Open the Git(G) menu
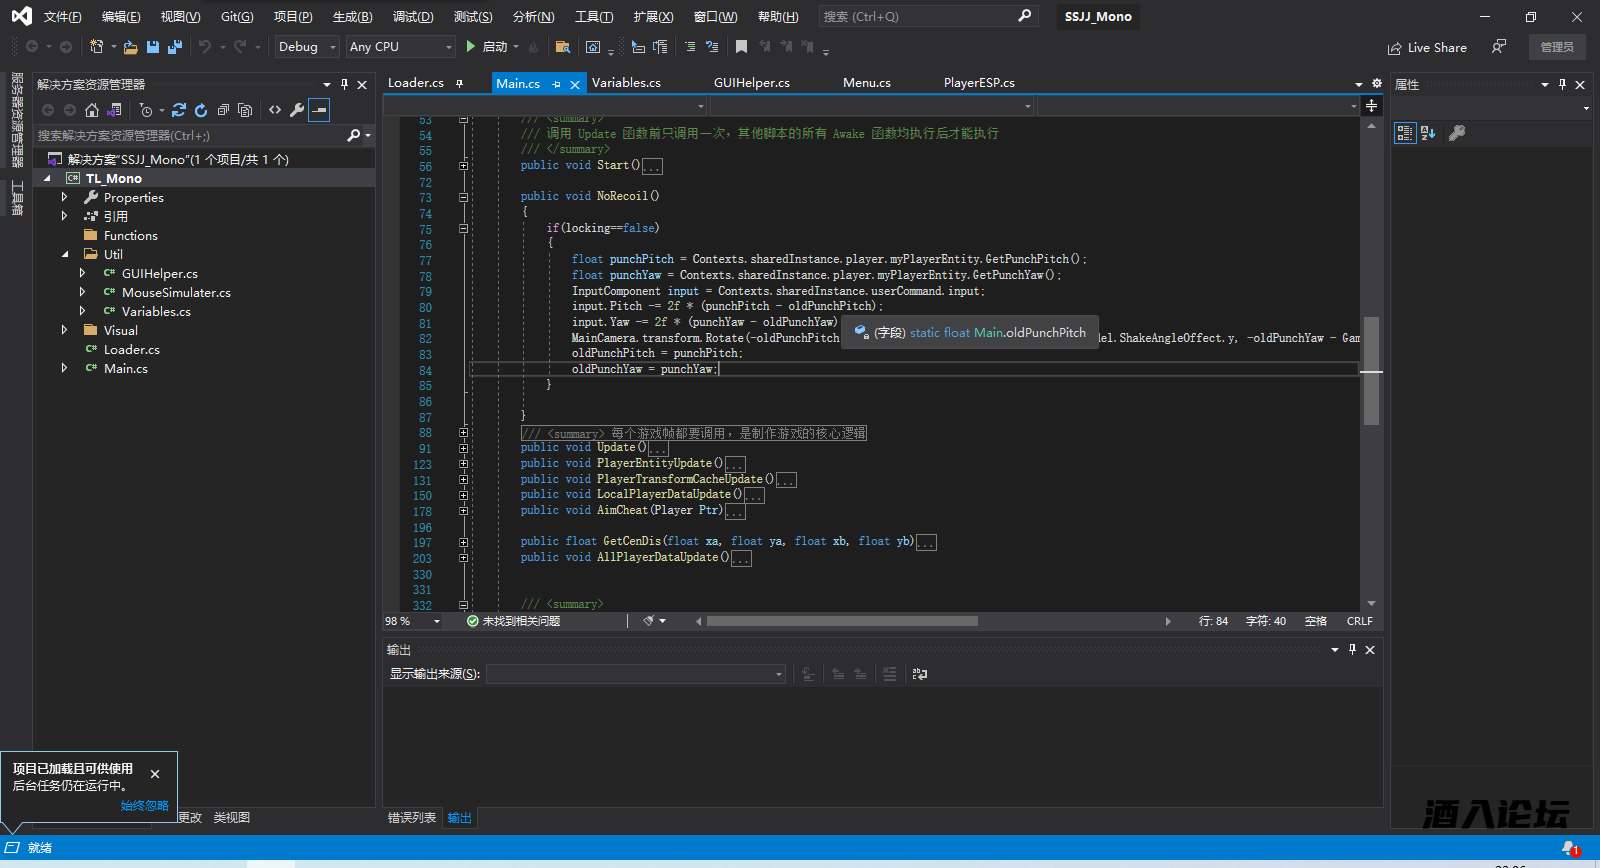1600x868 pixels. [x=237, y=17]
